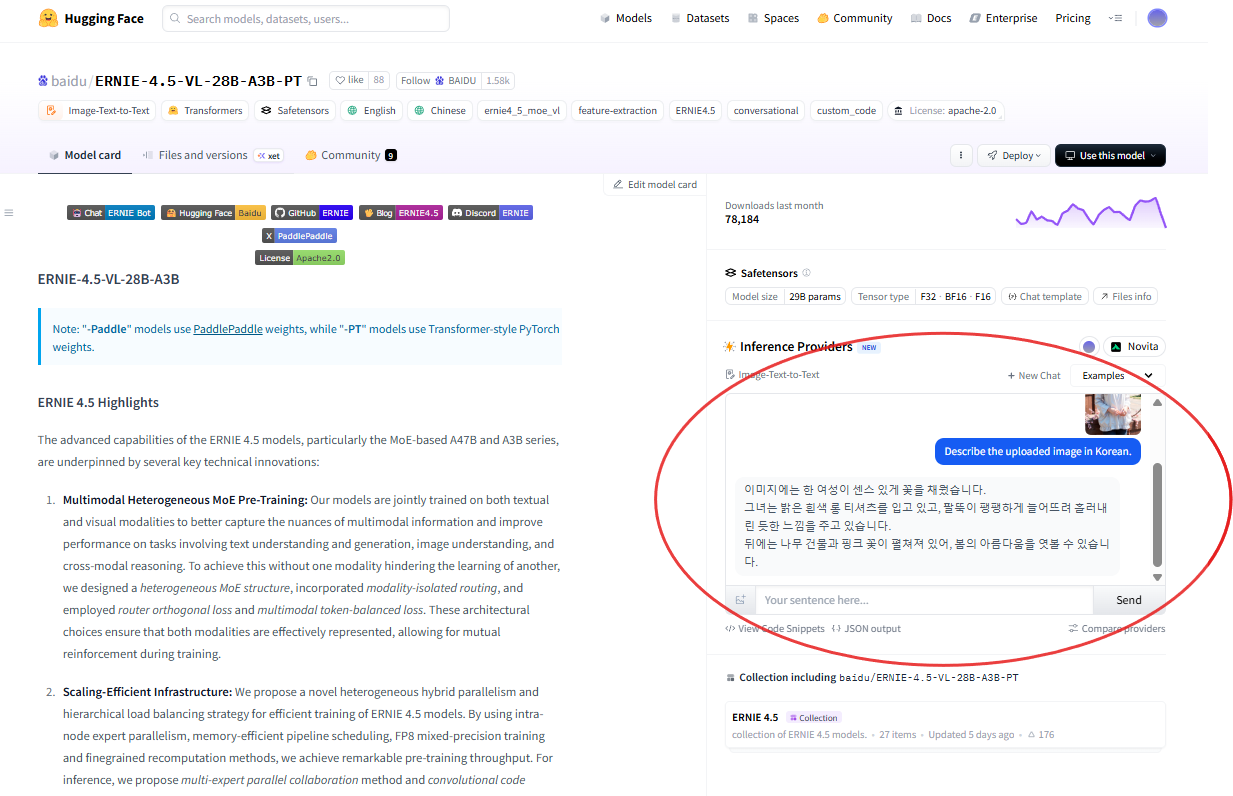Go to Datasets in top navigation
The image size is (1233, 796).
(x=699, y=18)
